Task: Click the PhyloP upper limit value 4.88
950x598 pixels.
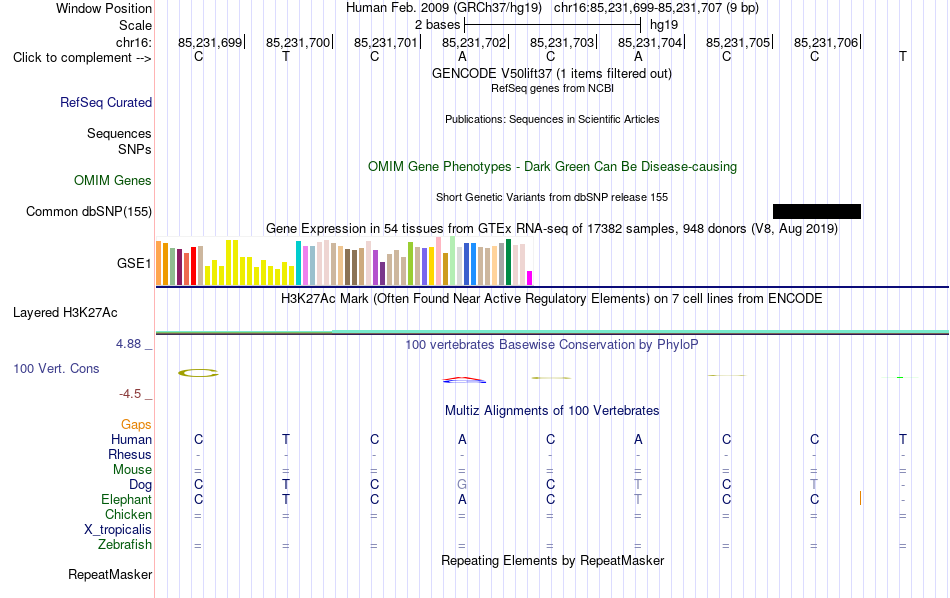Action: [x=128, y=344]
